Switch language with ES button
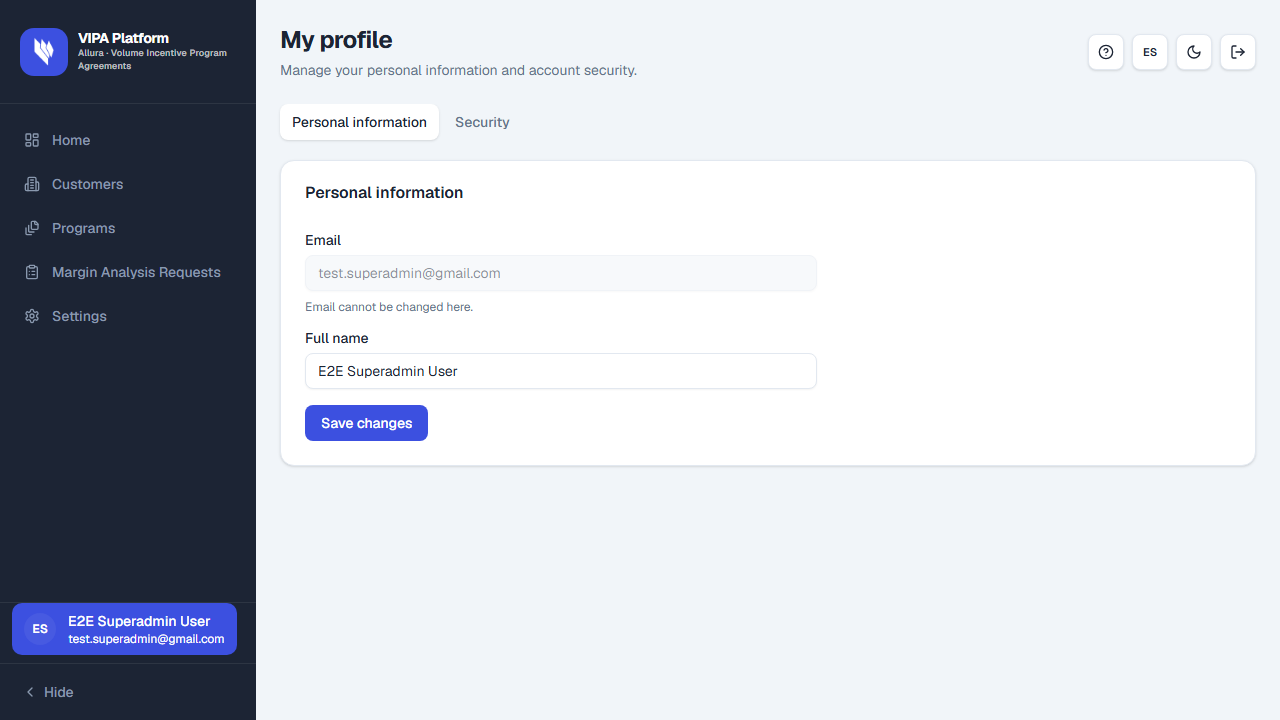The image size is (1280, 720). (x=1150, y=52)
